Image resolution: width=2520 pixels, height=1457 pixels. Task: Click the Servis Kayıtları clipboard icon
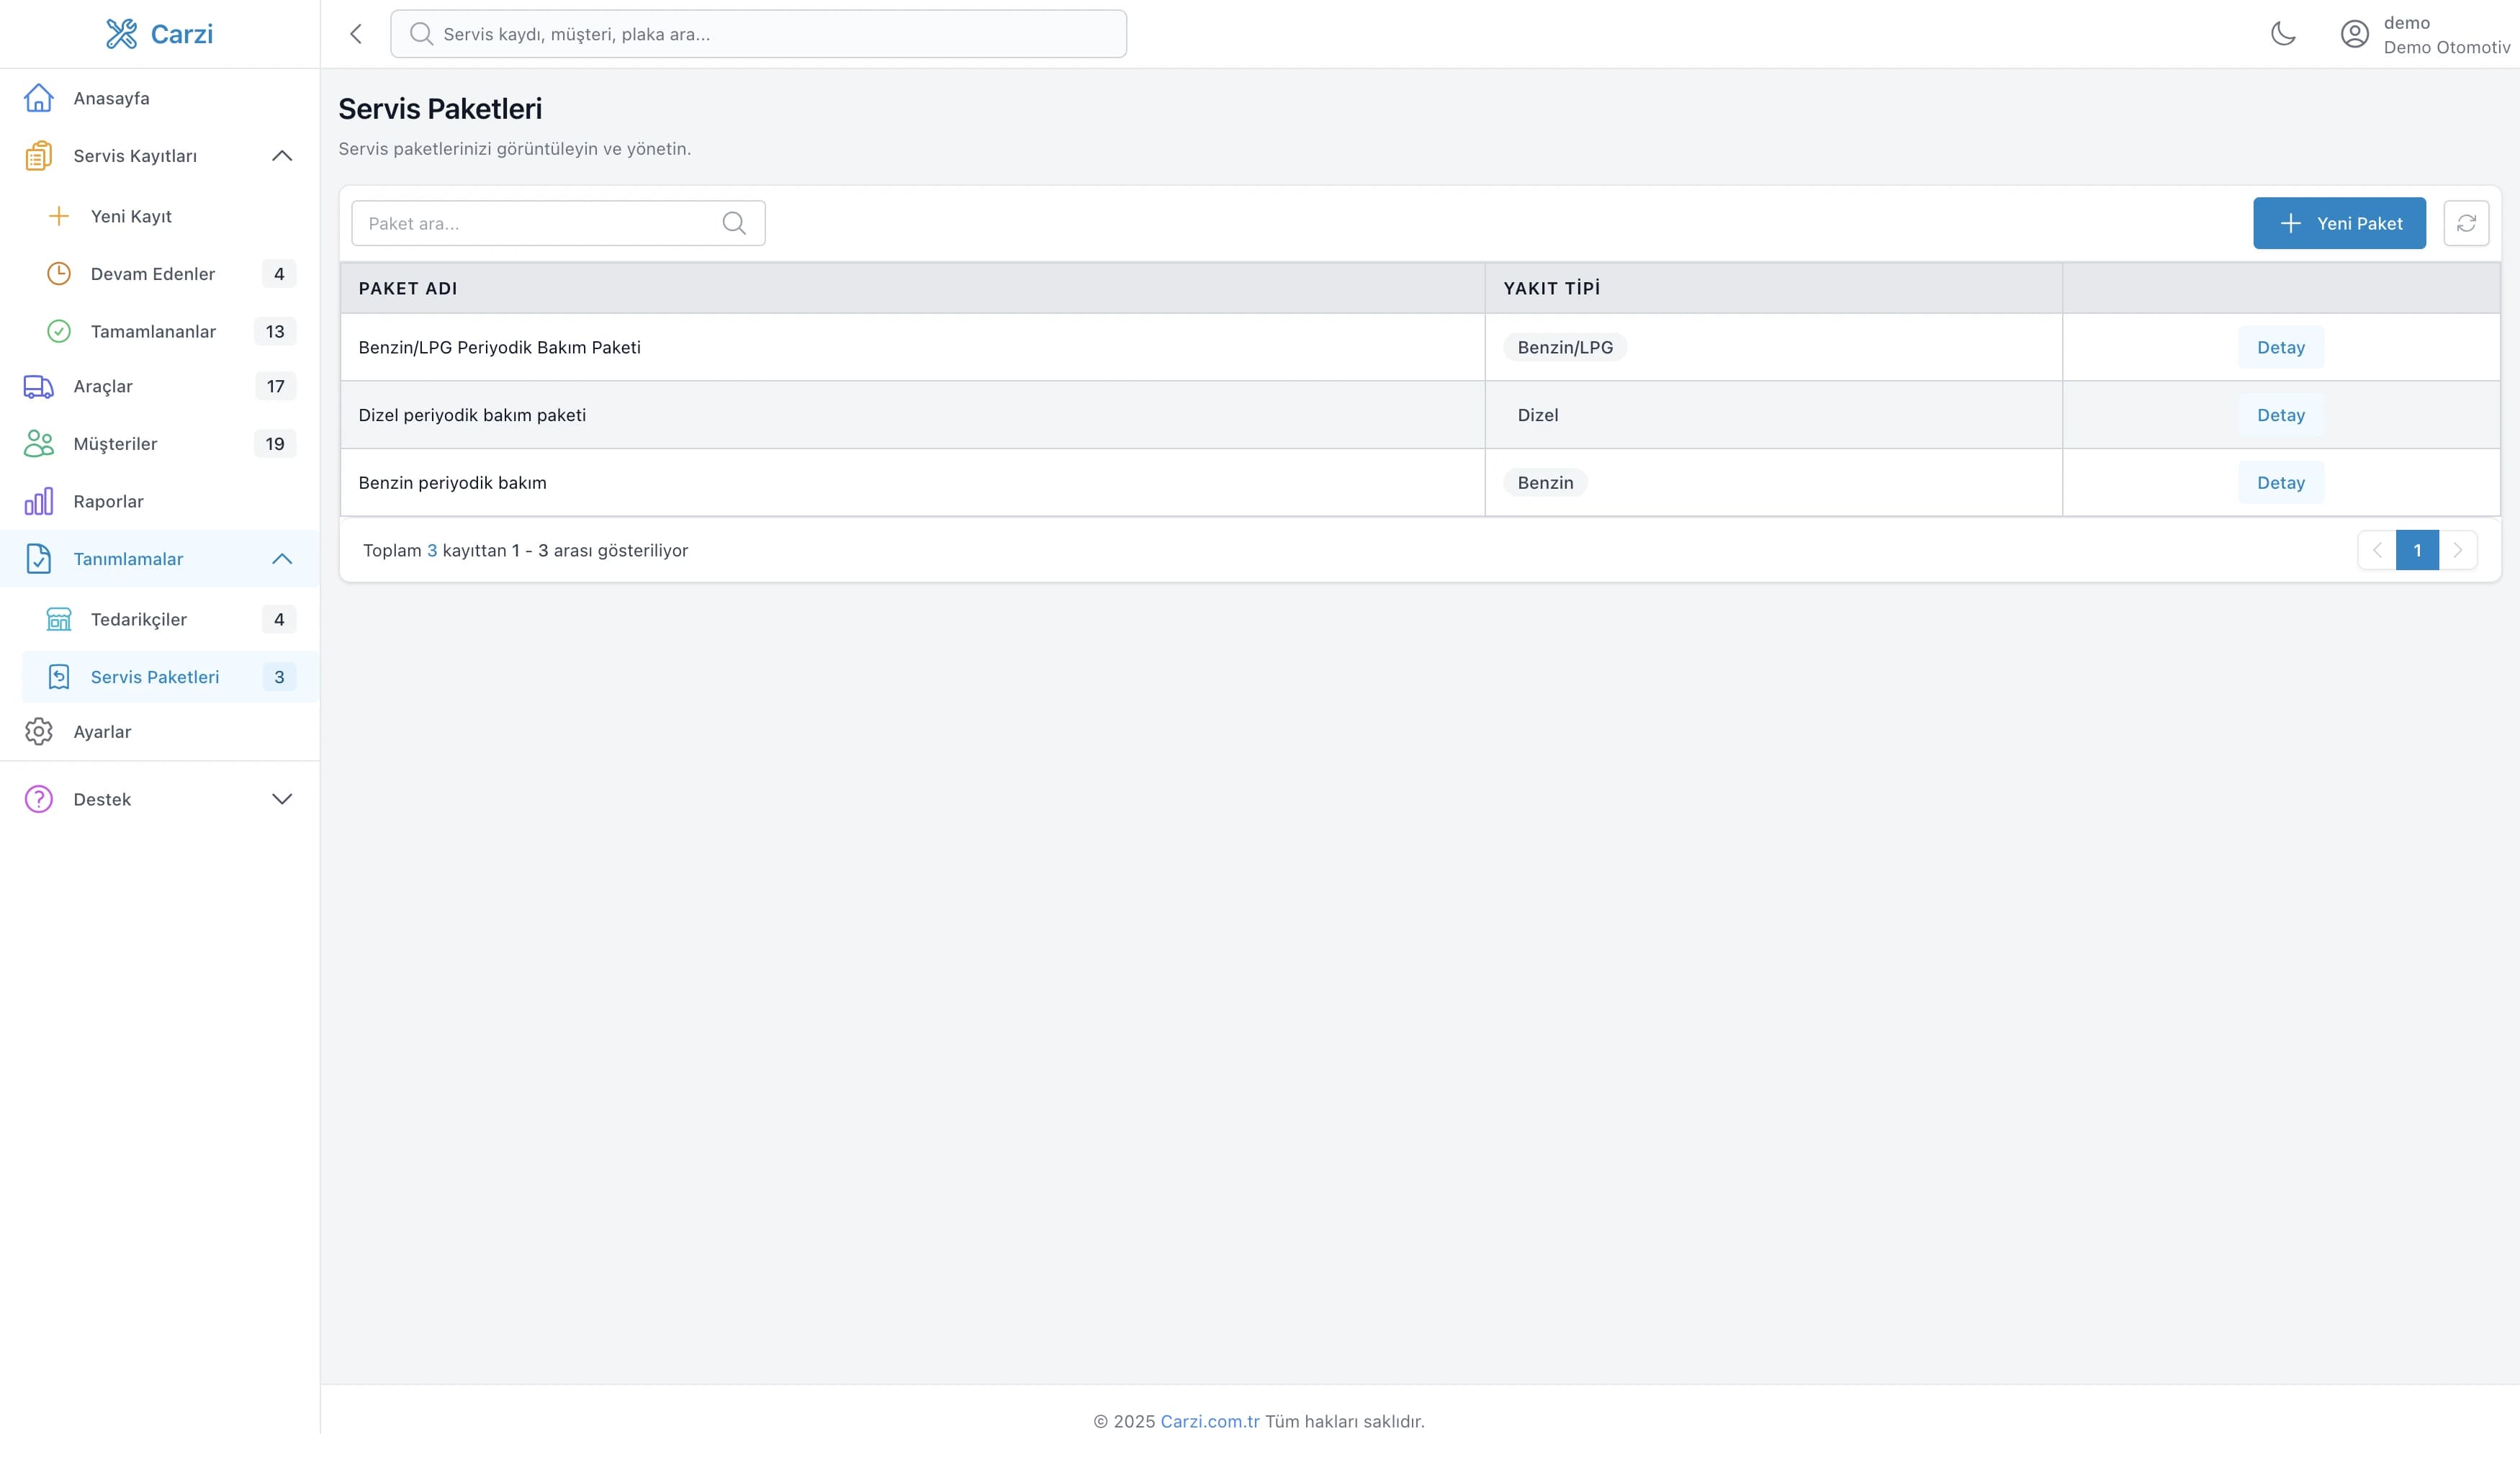pyautogui.click(x=39, y=156)
